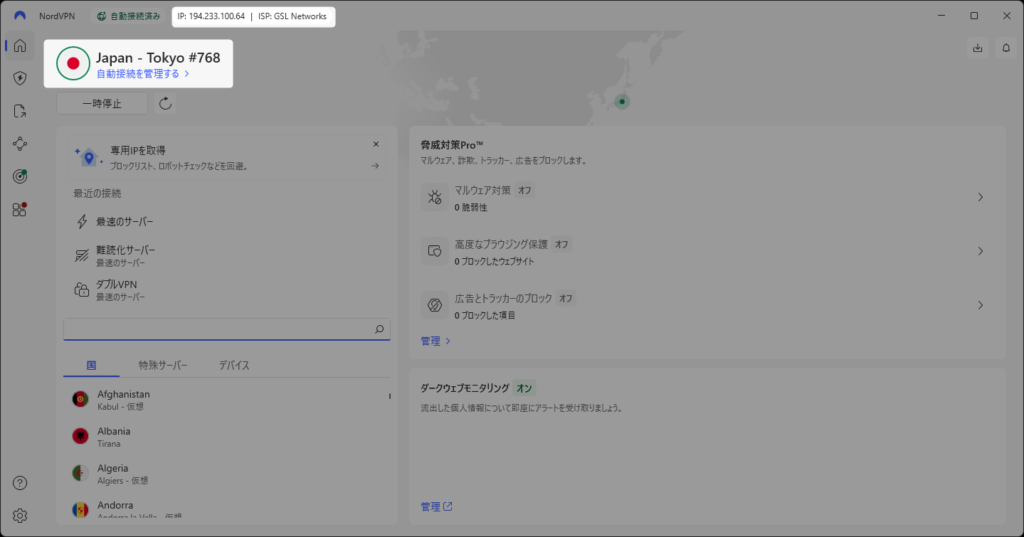1024x537 pixels.
Task: Click the notification bell icon
Action: 1005,47
